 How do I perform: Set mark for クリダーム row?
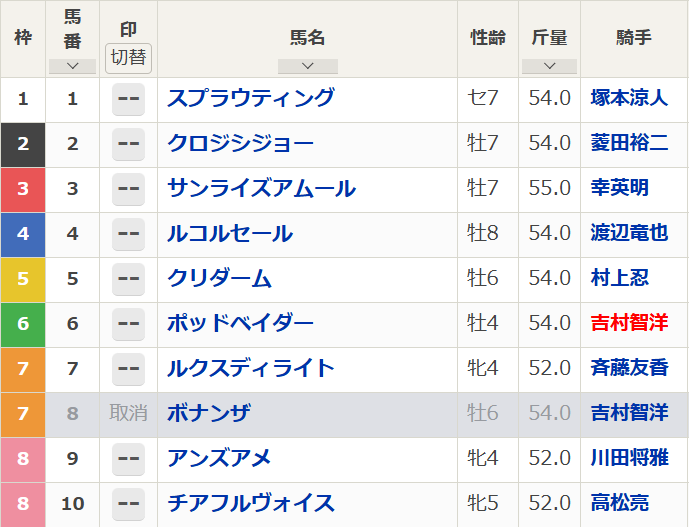(128, 279)
